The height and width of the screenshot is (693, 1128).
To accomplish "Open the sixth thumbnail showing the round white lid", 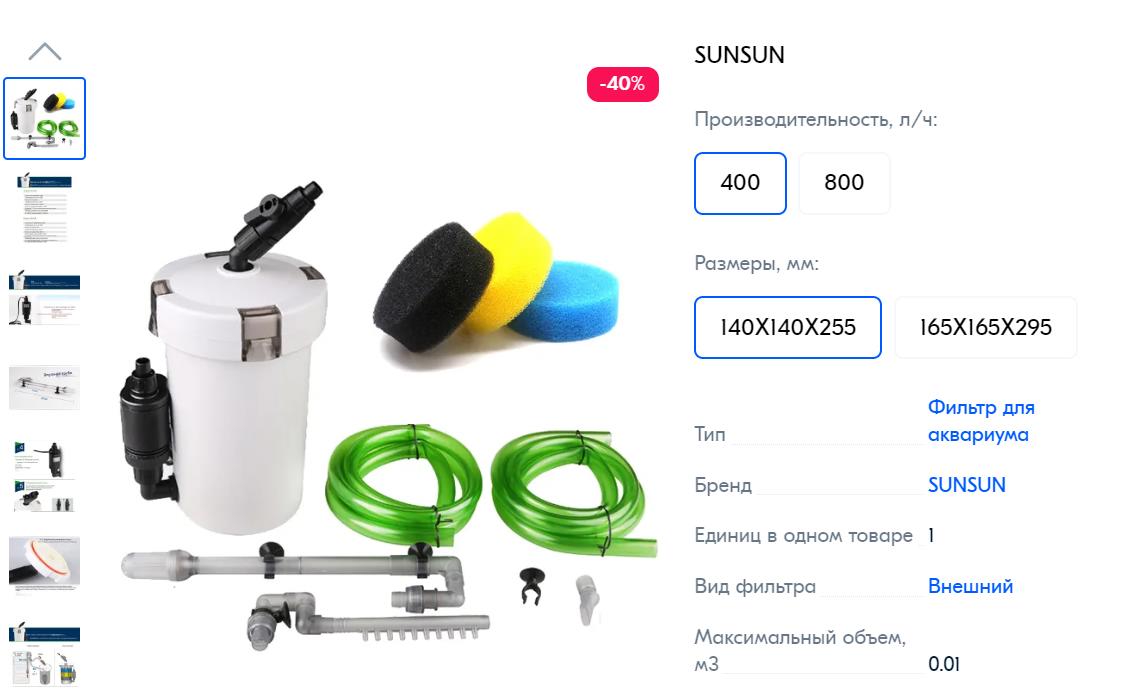I will (45, 566).
